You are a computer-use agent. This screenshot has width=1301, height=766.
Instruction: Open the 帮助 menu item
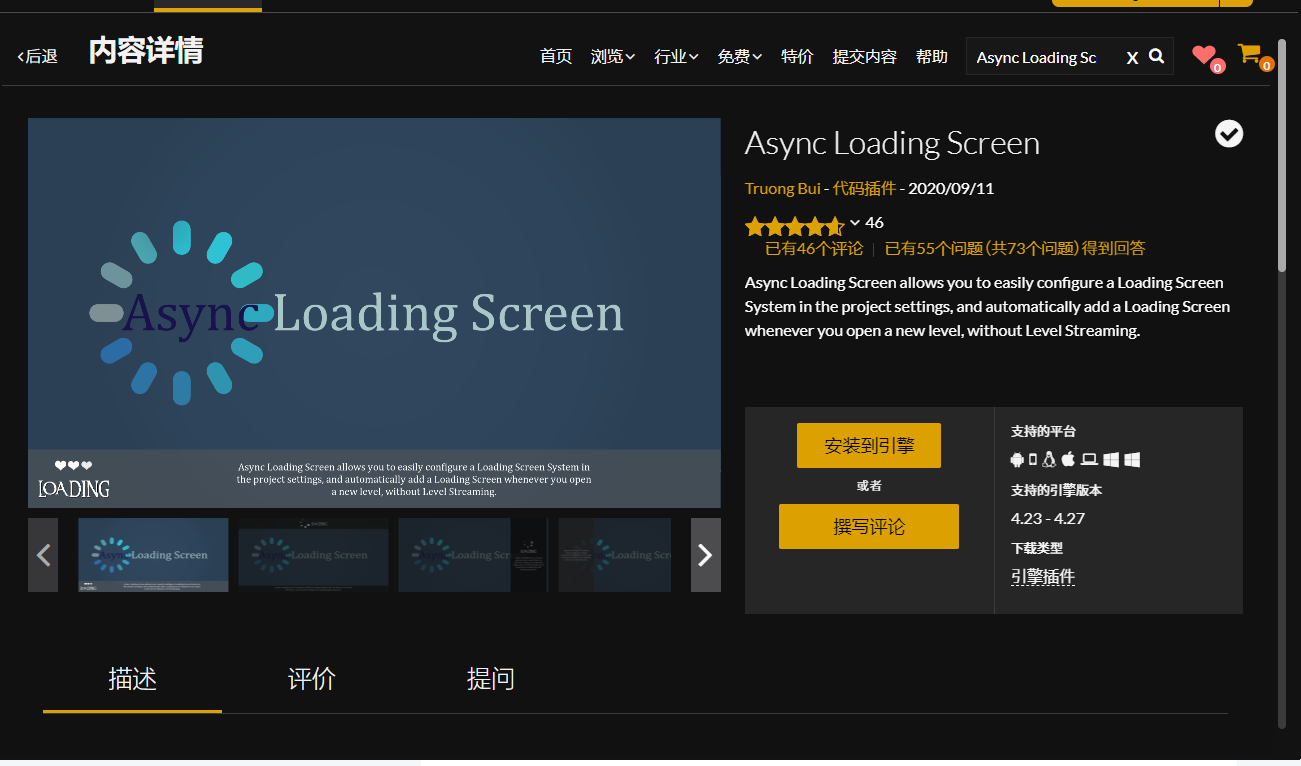[x=932, y=57]
